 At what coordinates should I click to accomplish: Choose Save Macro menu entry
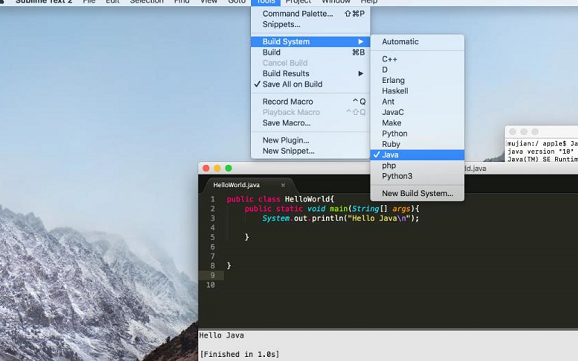point(310,123)
